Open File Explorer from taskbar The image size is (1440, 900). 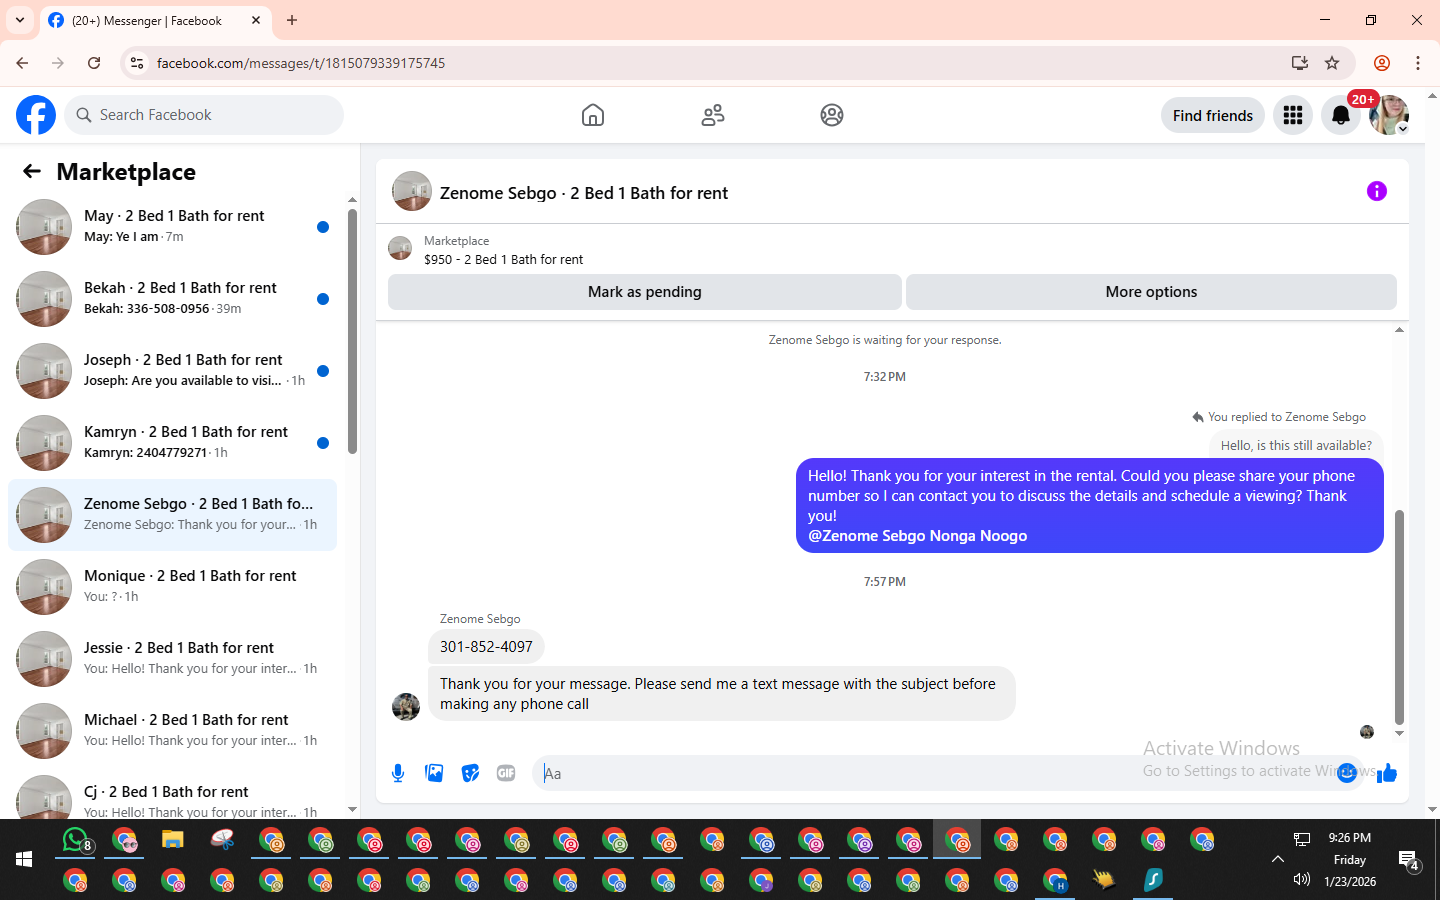pos(173,840)
